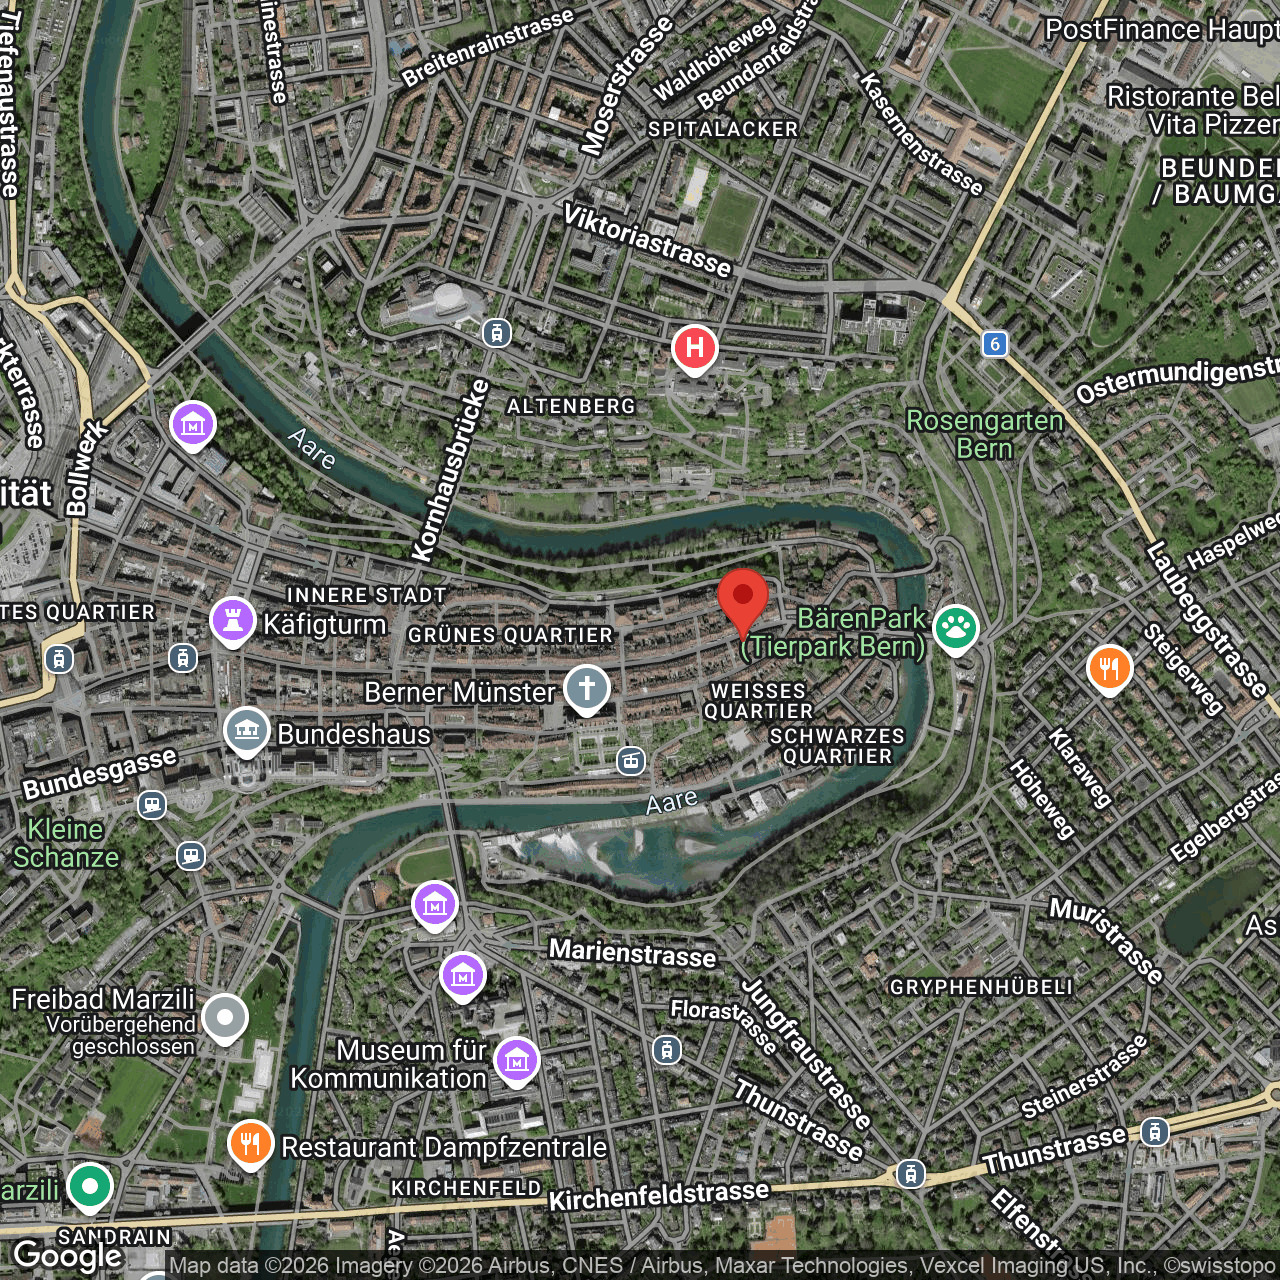Select the green pin near Marzili label
The height and width of the screenshot is (1280, 1280).
pyautogui.click(x=90, y=1188)
